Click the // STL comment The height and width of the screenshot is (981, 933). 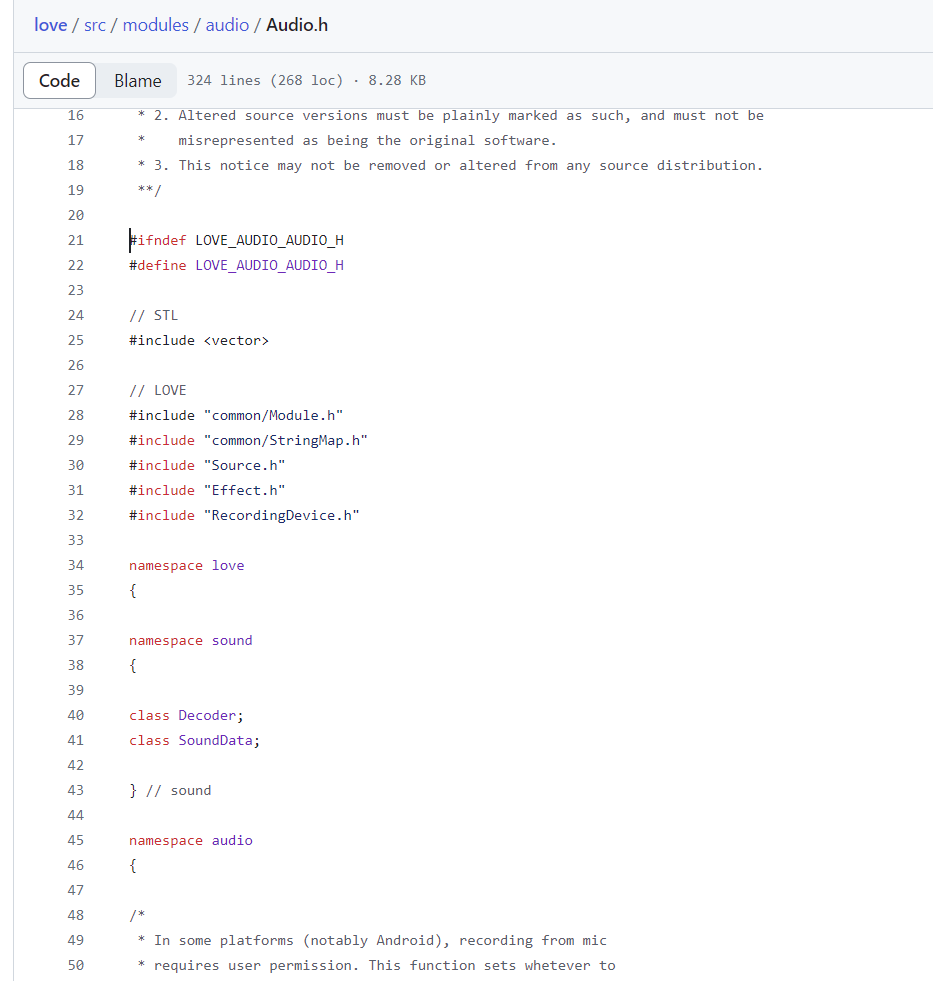coord(153,315)
